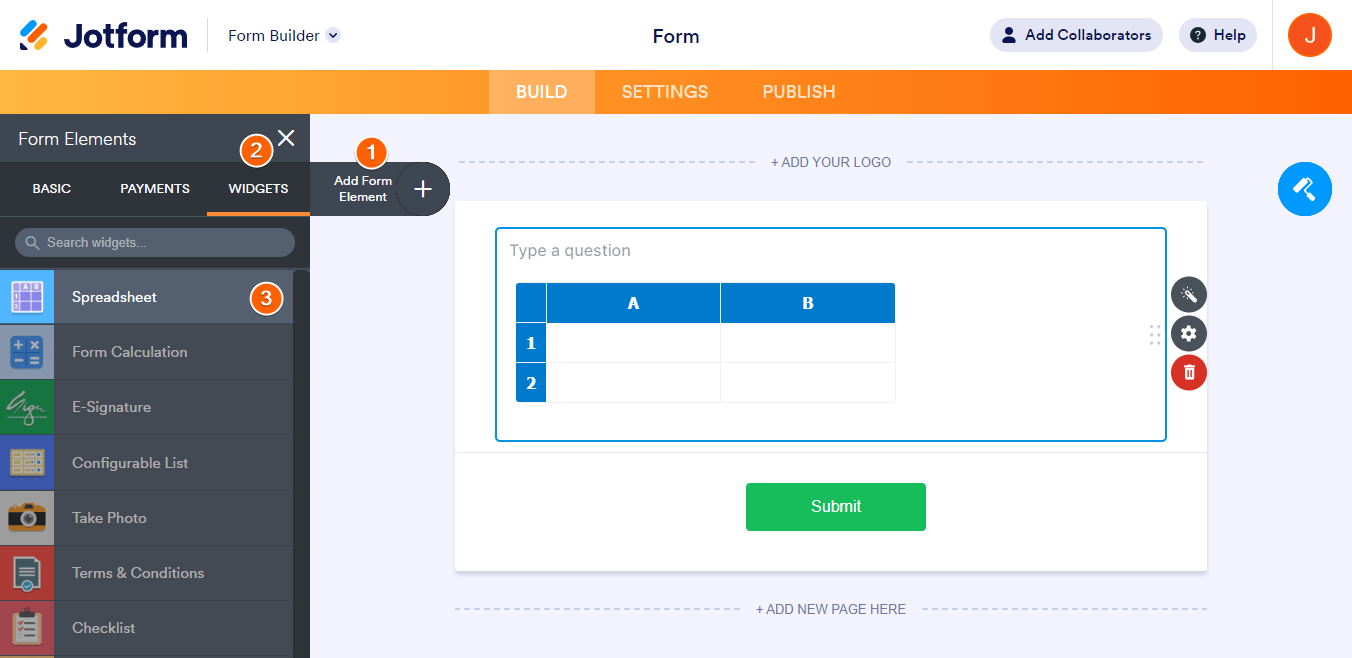The image size is (1352, 658).
Task: Select the Form Calculation widget icon
Action: coord(27,352)
